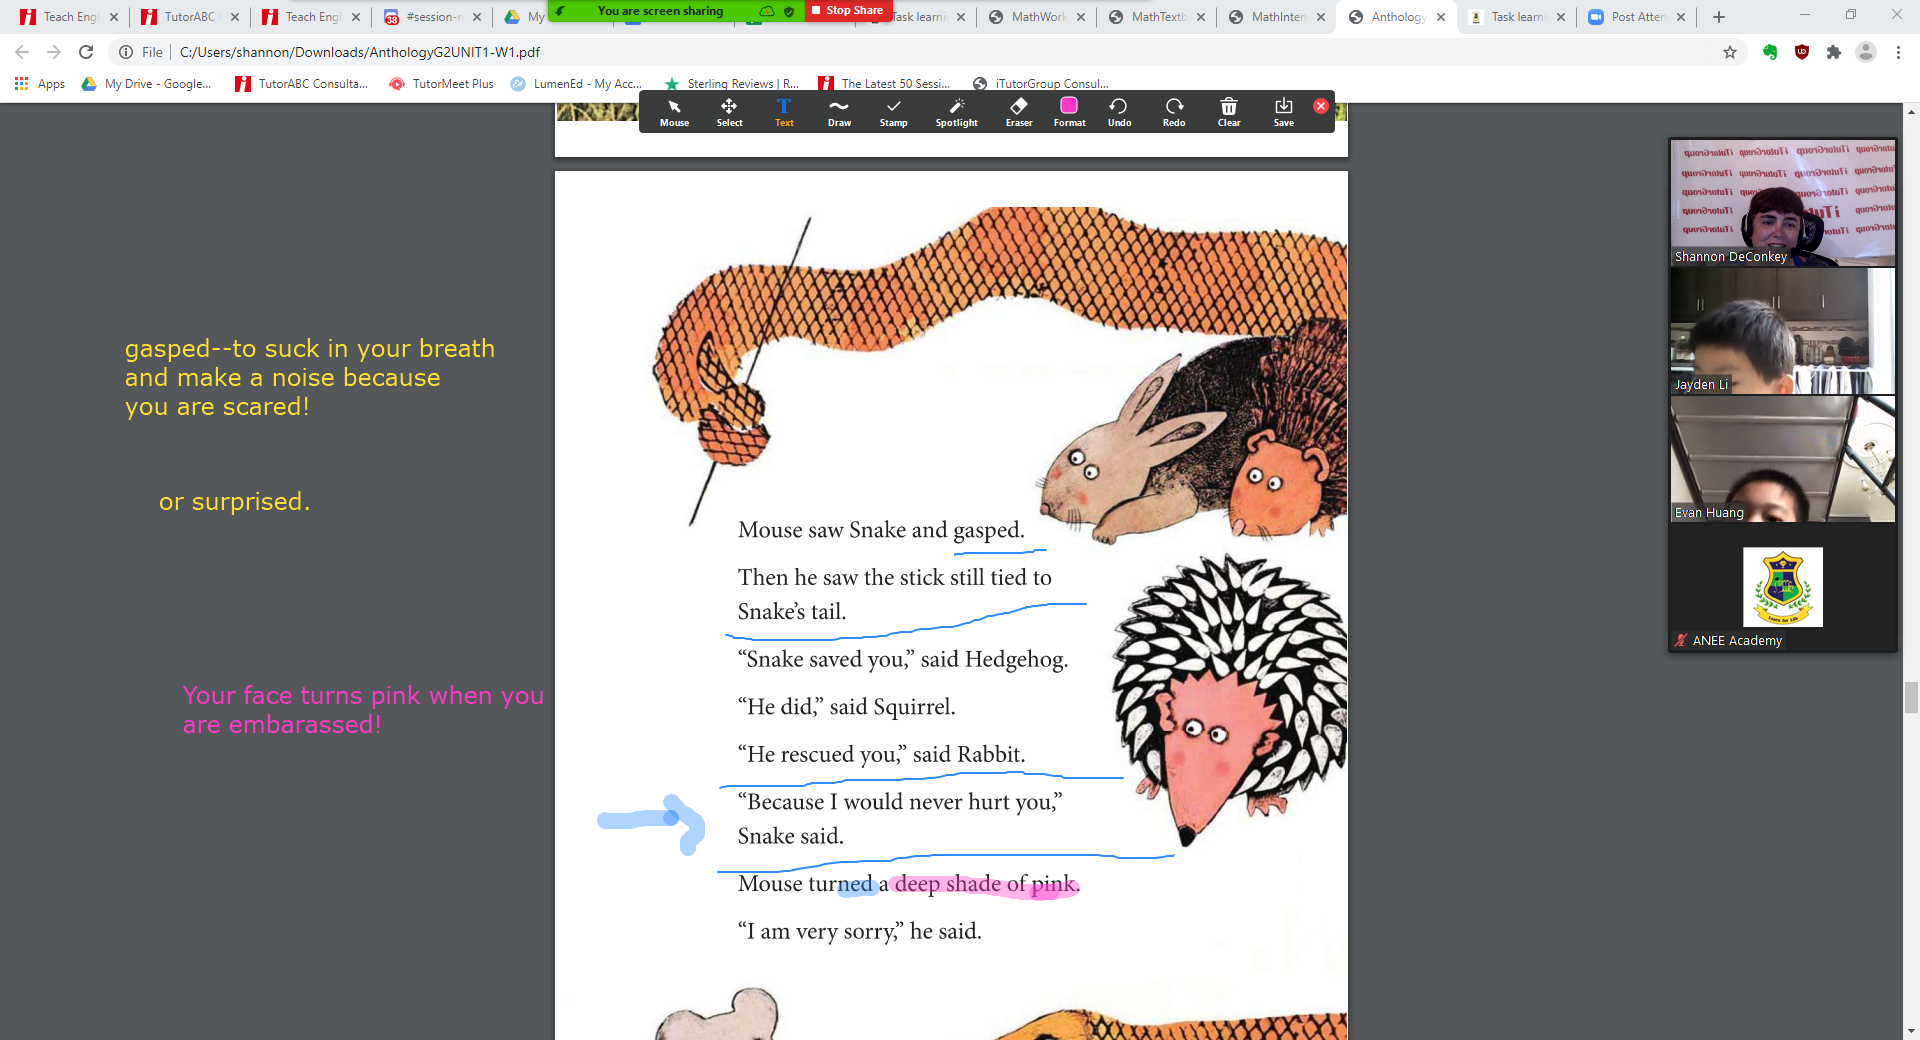Reload the current PDF page

click(86, 52)
